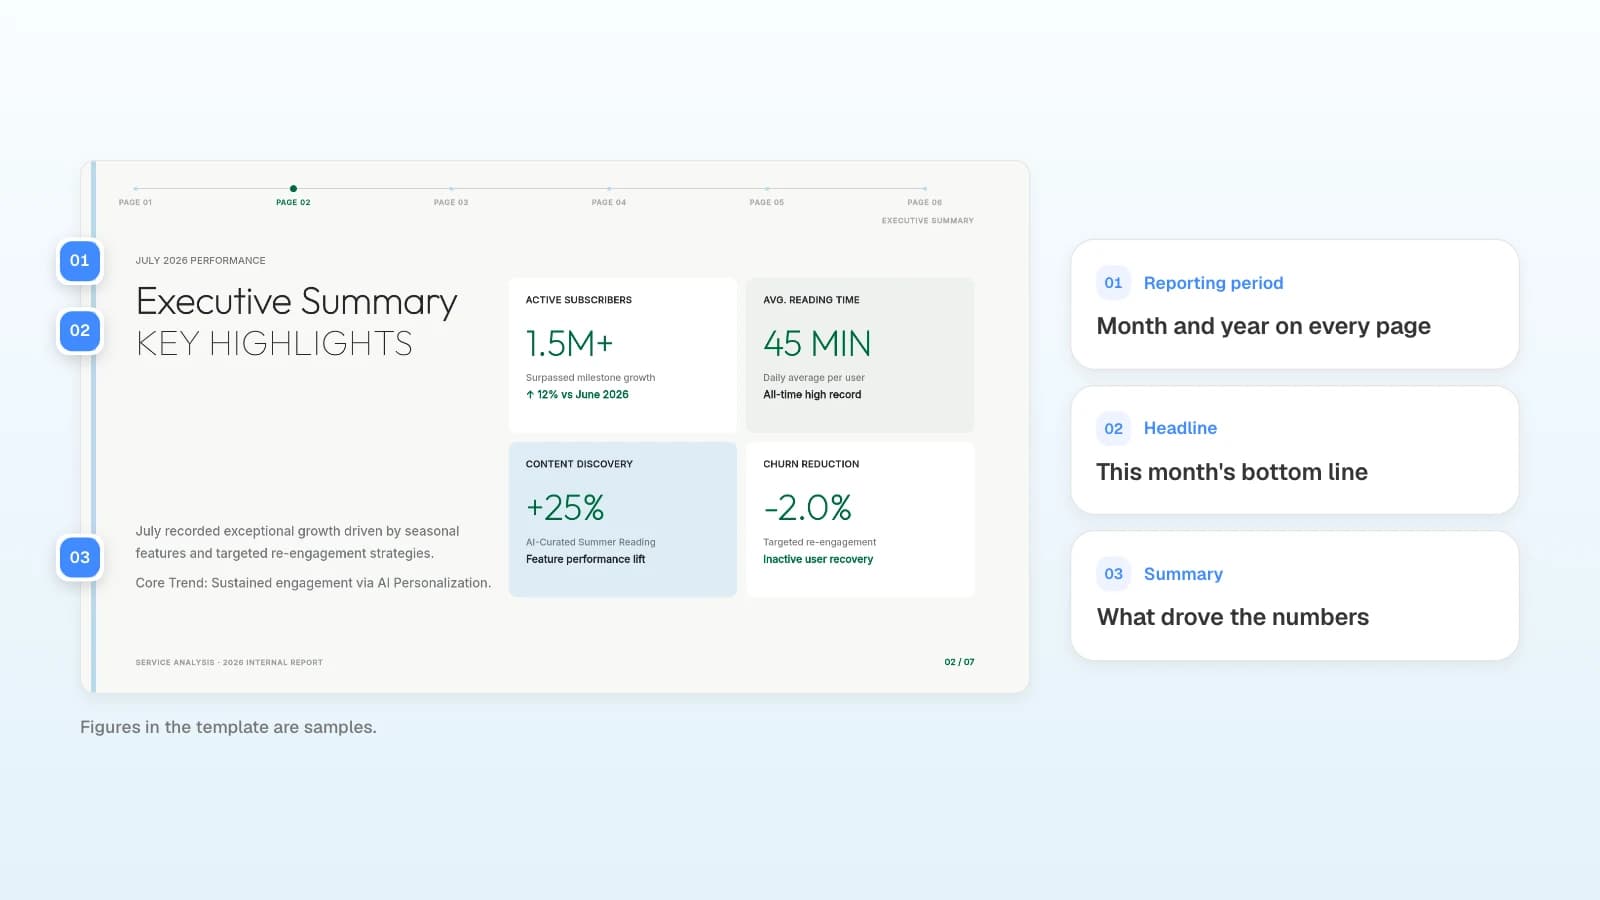Viewport: 1600px width, 900px height.
Task: Click the KEY HIGHLIGHTS subtitle
Action: (274, 343)
